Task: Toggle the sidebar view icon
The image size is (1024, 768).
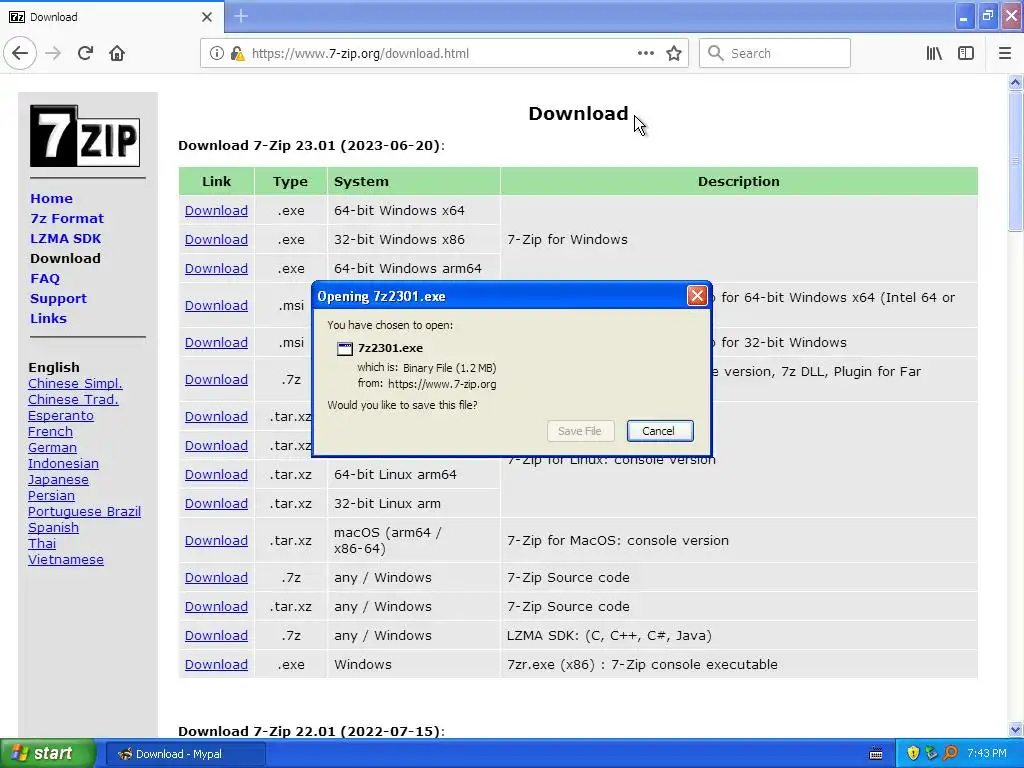Action: [x=966, y=53]
